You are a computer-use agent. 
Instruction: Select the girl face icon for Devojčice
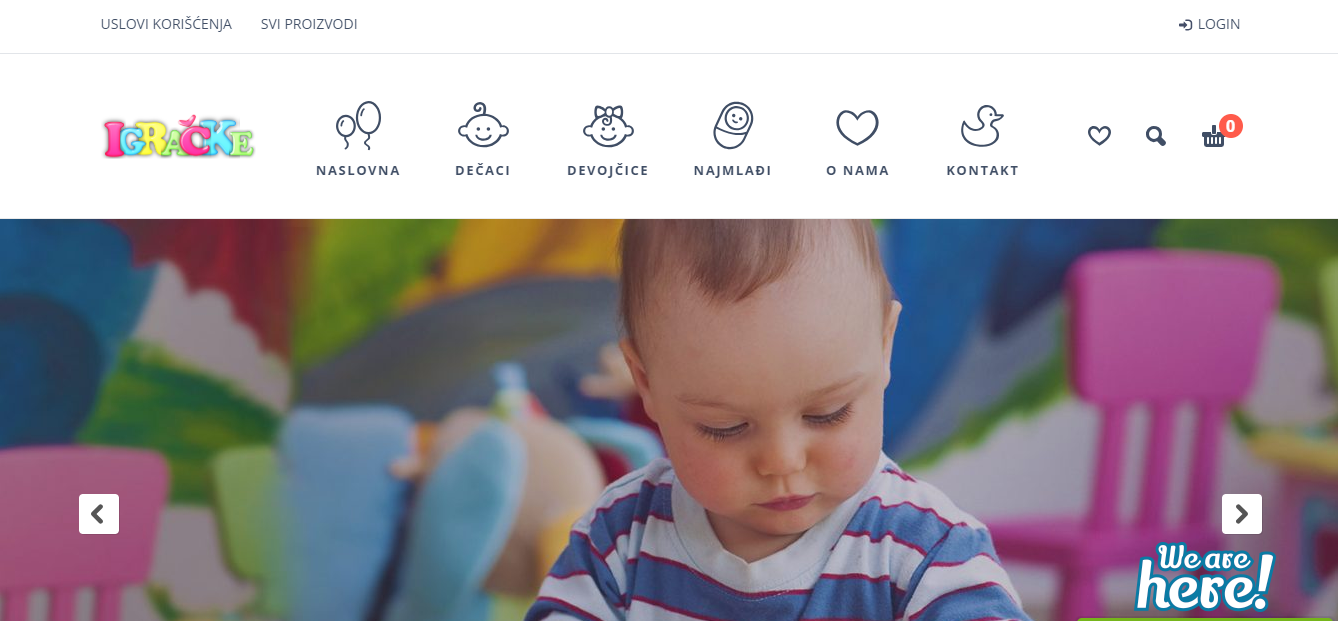tap(608, 126)
